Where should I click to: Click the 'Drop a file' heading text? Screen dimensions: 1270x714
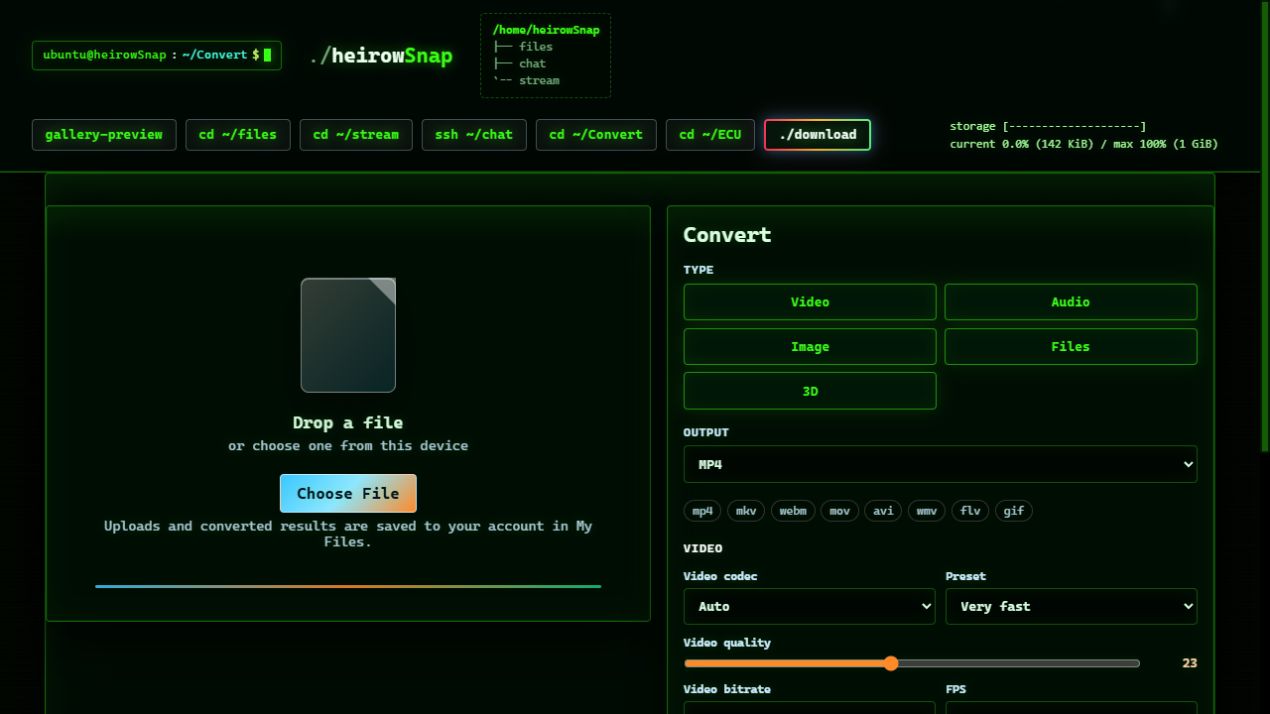click(348, 423)
